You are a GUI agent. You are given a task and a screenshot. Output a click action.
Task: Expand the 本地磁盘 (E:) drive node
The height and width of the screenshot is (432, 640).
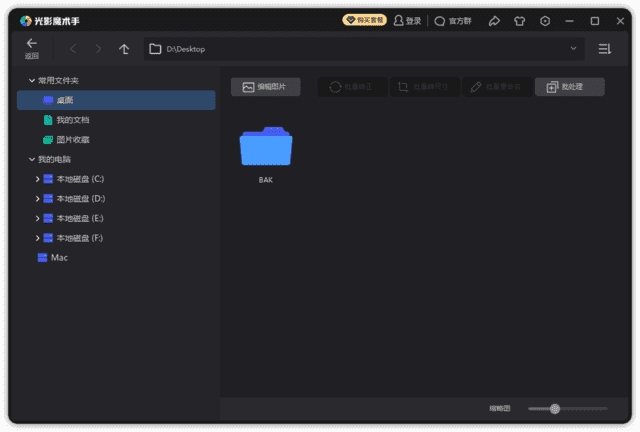(x=38, y=218)
